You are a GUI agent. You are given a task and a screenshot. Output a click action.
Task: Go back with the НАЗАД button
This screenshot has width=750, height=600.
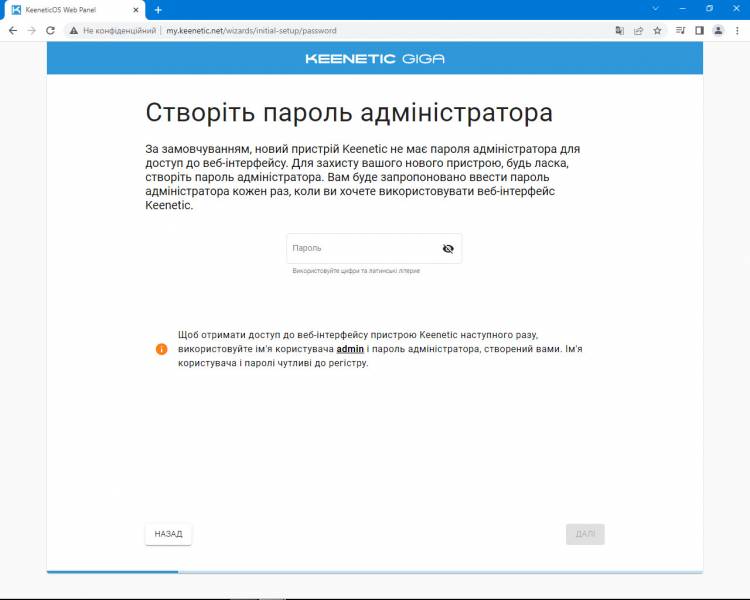pyautogui.click(x=168, y=533)
